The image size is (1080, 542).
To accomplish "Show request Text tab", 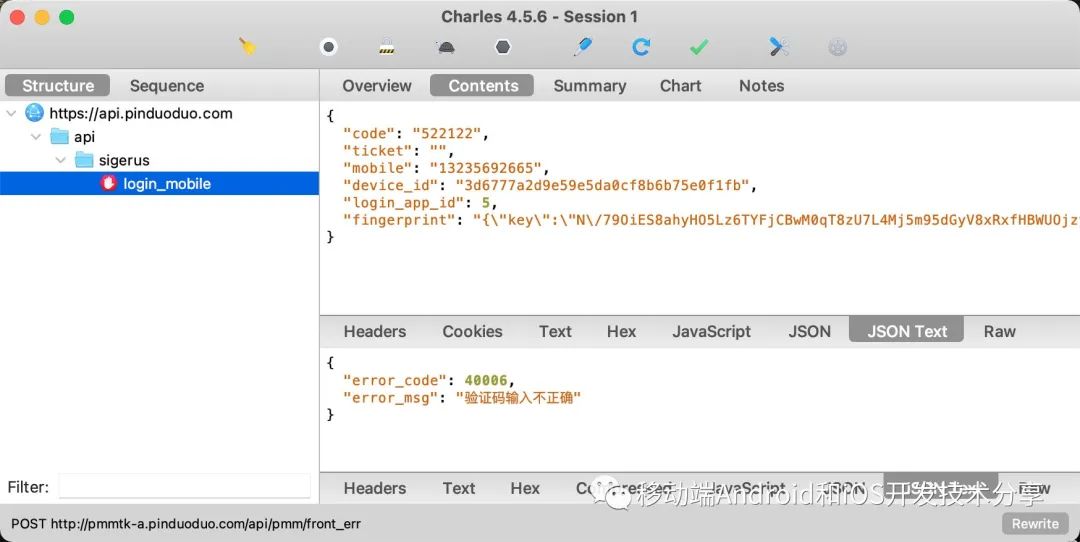I will click(555, 331).
